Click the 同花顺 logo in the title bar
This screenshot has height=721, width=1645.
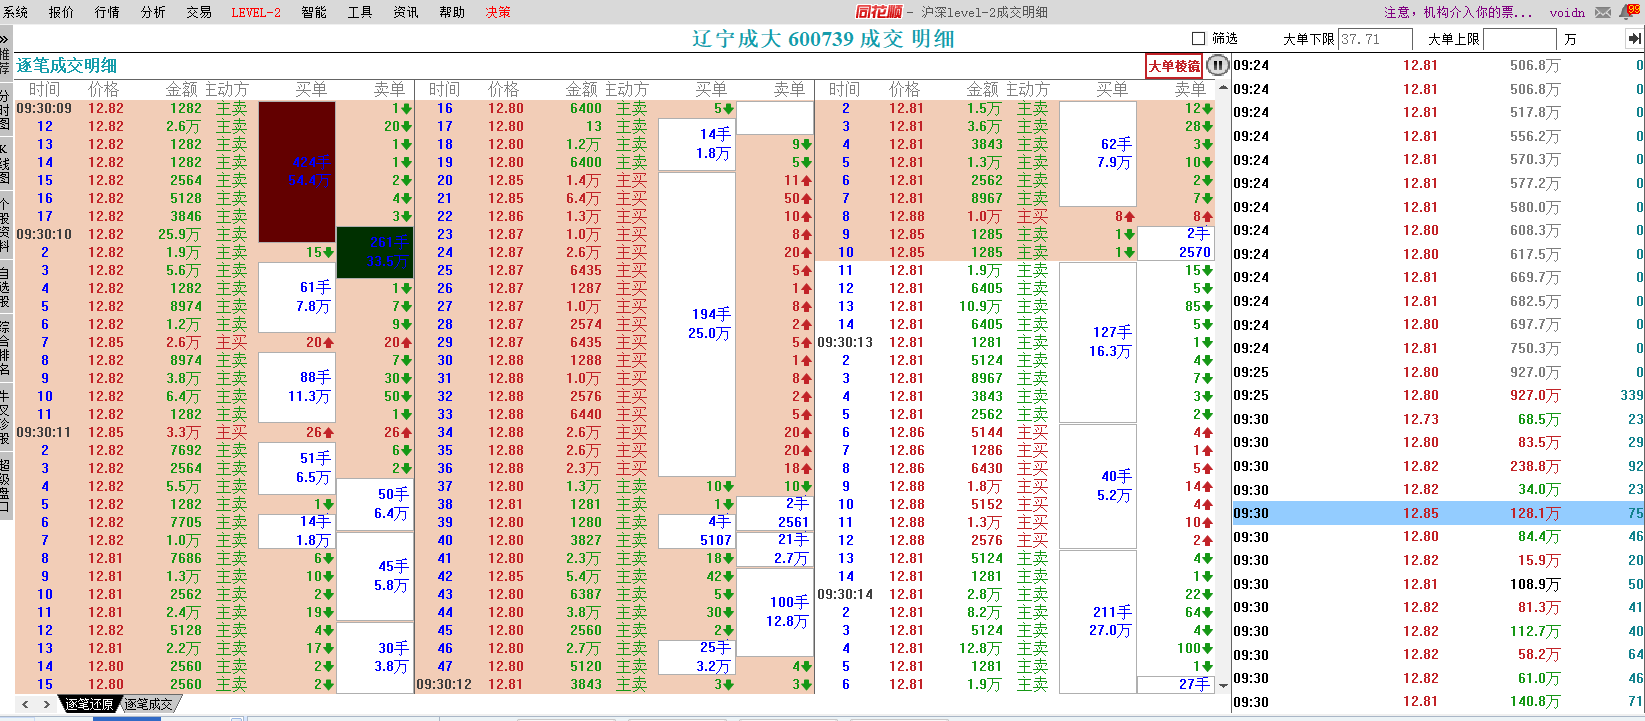[878, 12]
